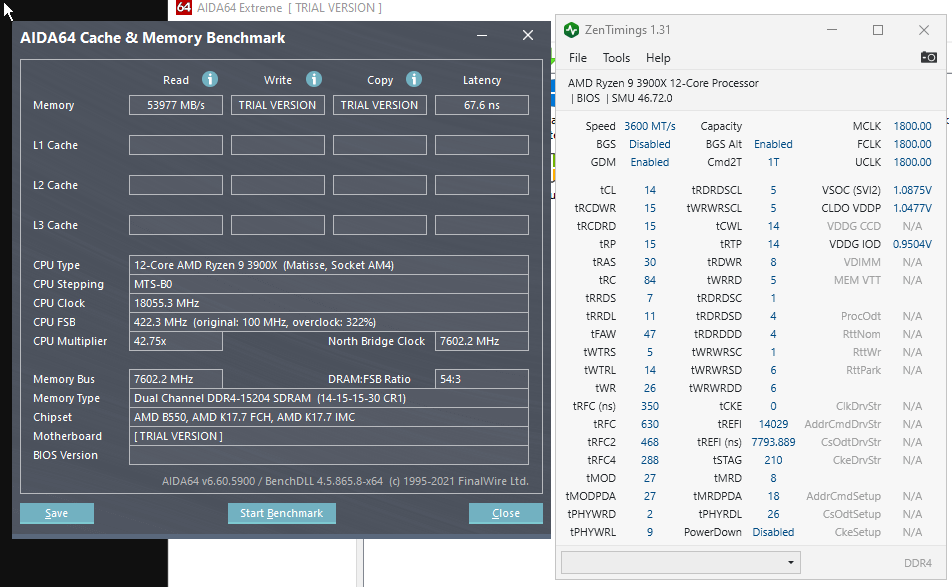Click the Memory Copy TRIAL VERSION field
The image size is (952, 587).
point(379,105)
